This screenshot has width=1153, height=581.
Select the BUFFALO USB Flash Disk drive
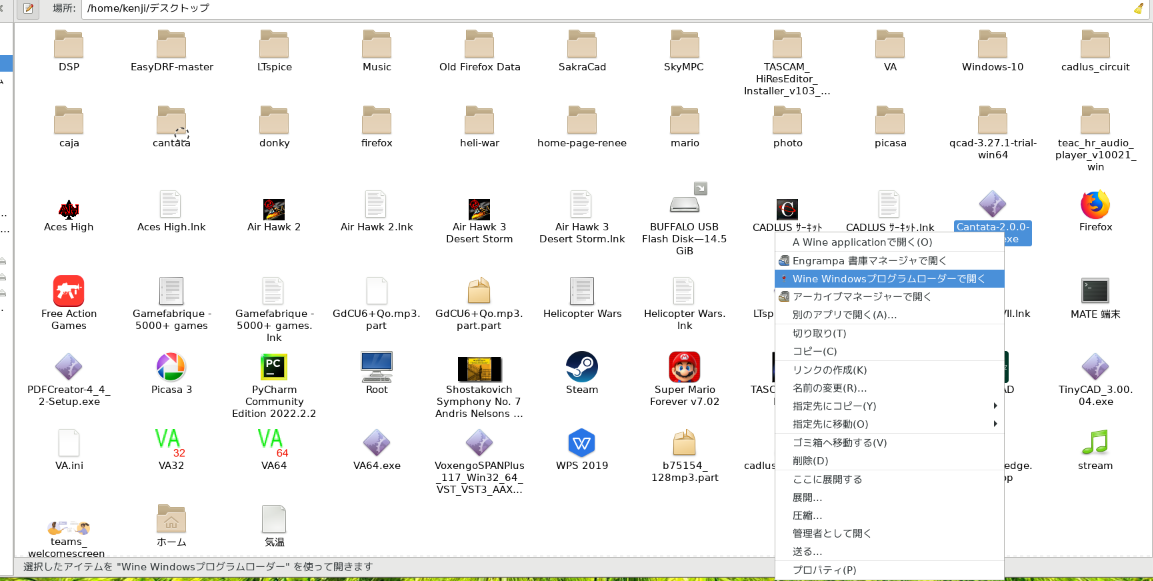[685, 203]
